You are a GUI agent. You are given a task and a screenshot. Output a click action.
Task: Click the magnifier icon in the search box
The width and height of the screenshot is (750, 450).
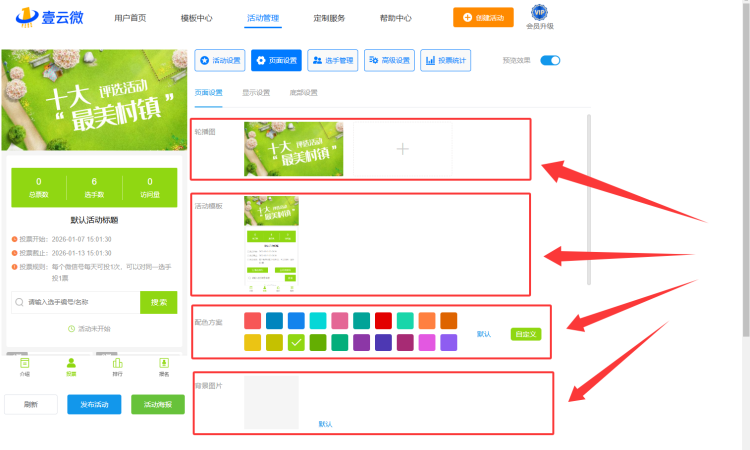(19, 302)
